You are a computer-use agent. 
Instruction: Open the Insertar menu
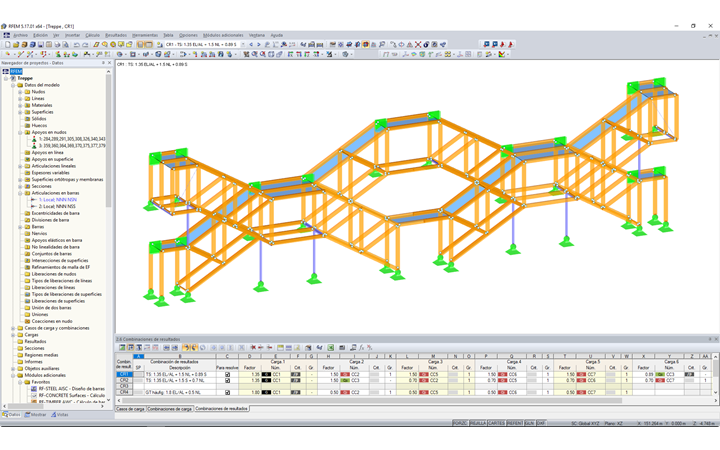coord(72,35)
